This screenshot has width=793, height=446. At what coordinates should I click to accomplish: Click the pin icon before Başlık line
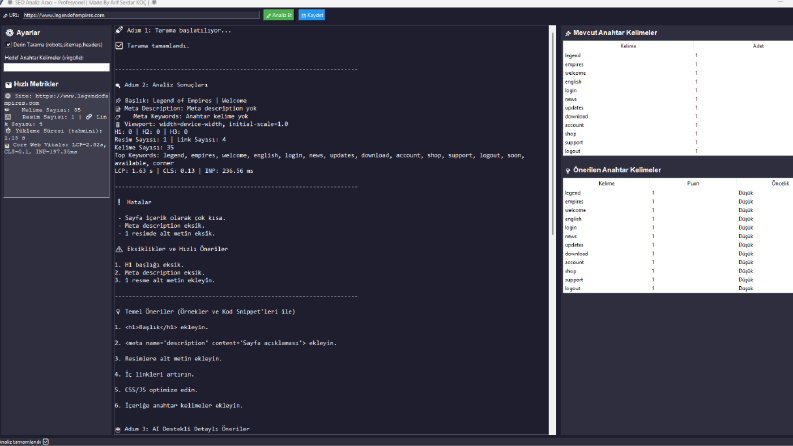pos(118,101)
